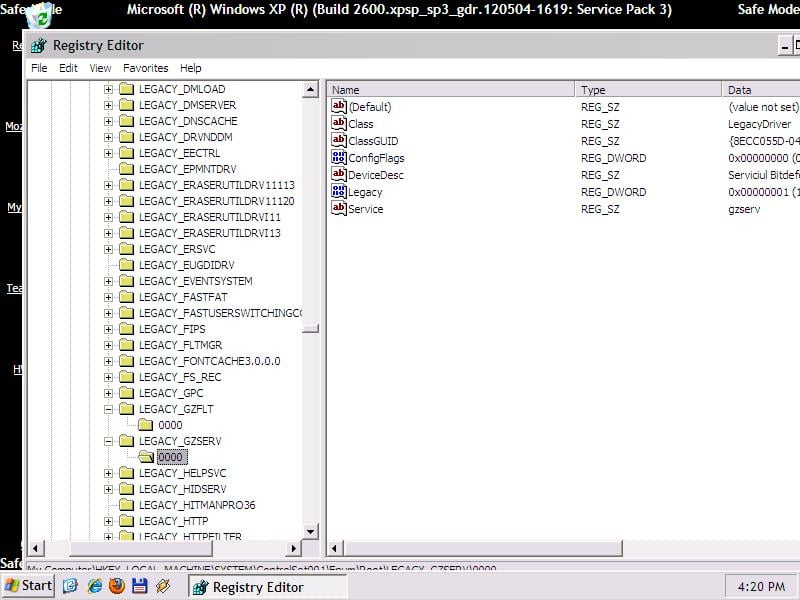Expand the LEGACY_FASTFAT key
The image size is (800, 600).
tap(108, 297)
